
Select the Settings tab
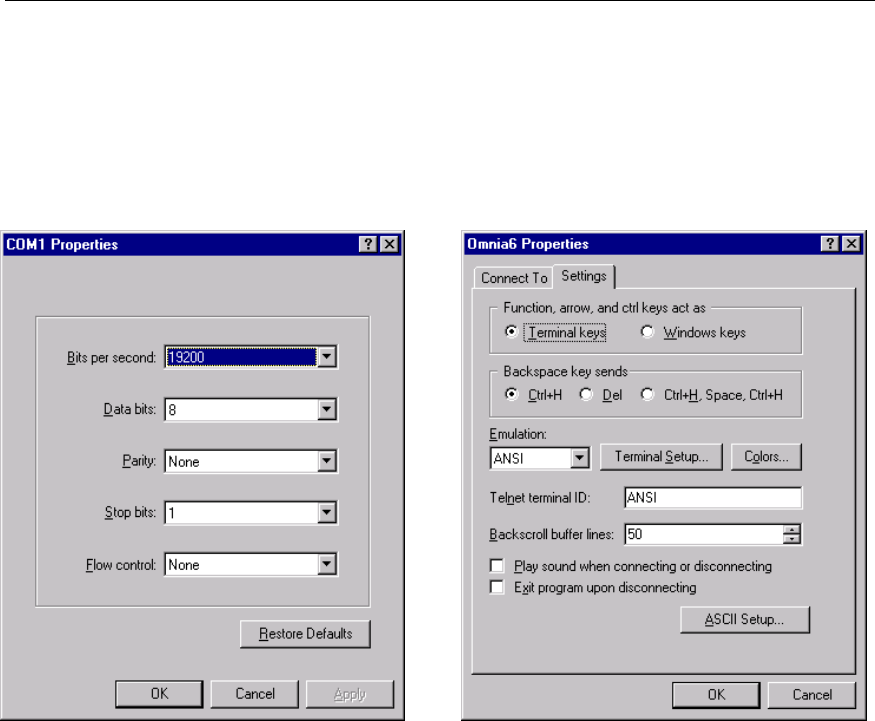coord(584,276)
